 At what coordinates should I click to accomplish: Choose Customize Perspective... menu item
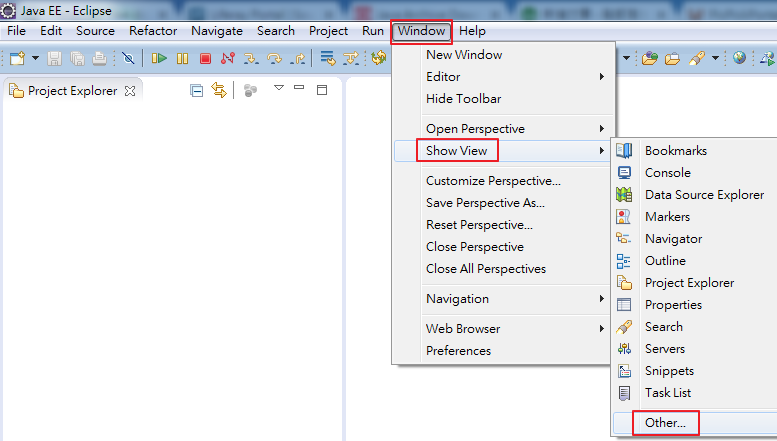(x=503, y=181)
